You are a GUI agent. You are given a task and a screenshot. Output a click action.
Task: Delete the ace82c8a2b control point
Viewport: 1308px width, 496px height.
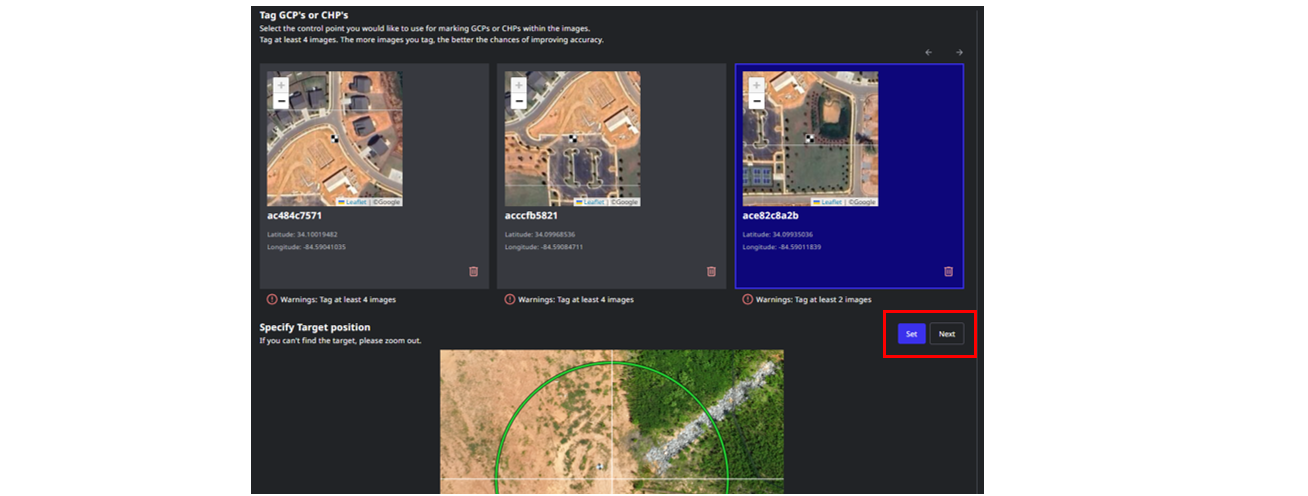point(948,271)
